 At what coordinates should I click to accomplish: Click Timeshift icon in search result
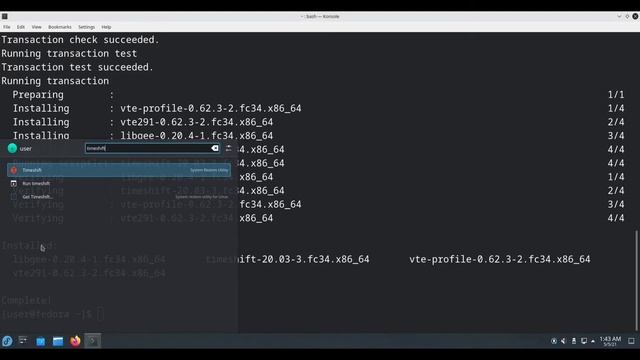14,170
